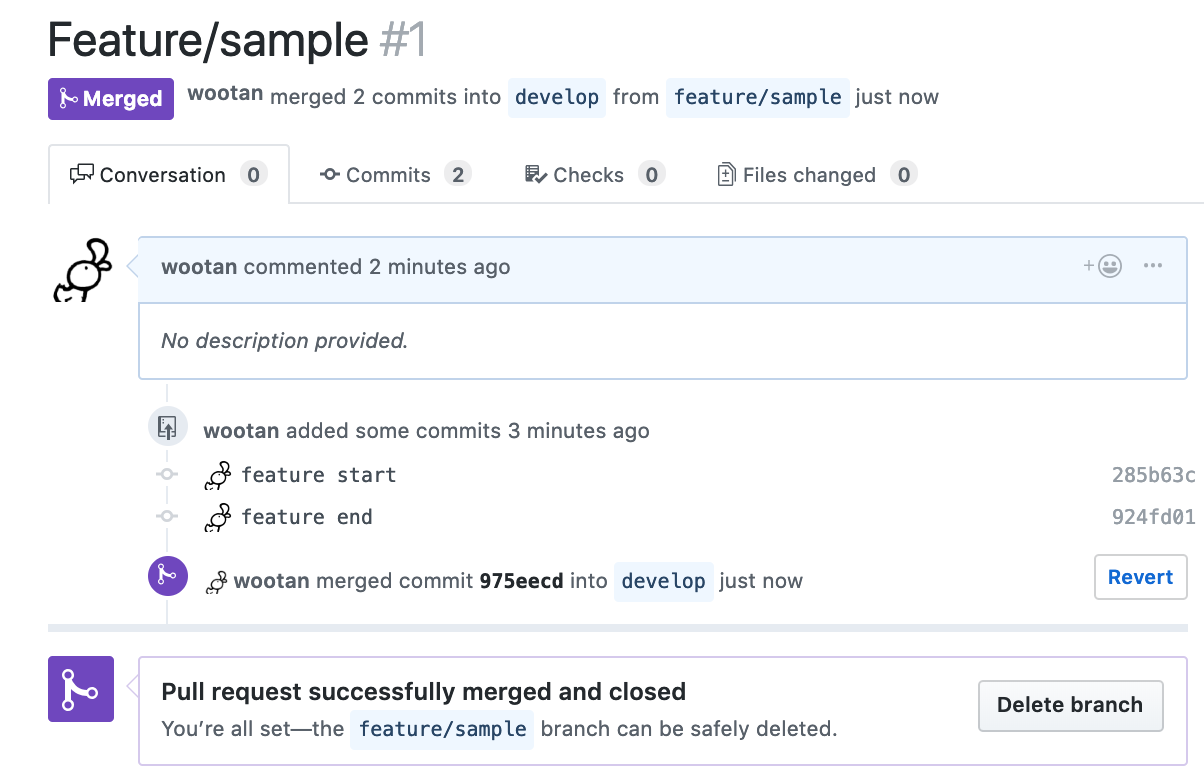Click the develop branch label in header
Screen dimensions: 1204x780
tap(557, 97)
